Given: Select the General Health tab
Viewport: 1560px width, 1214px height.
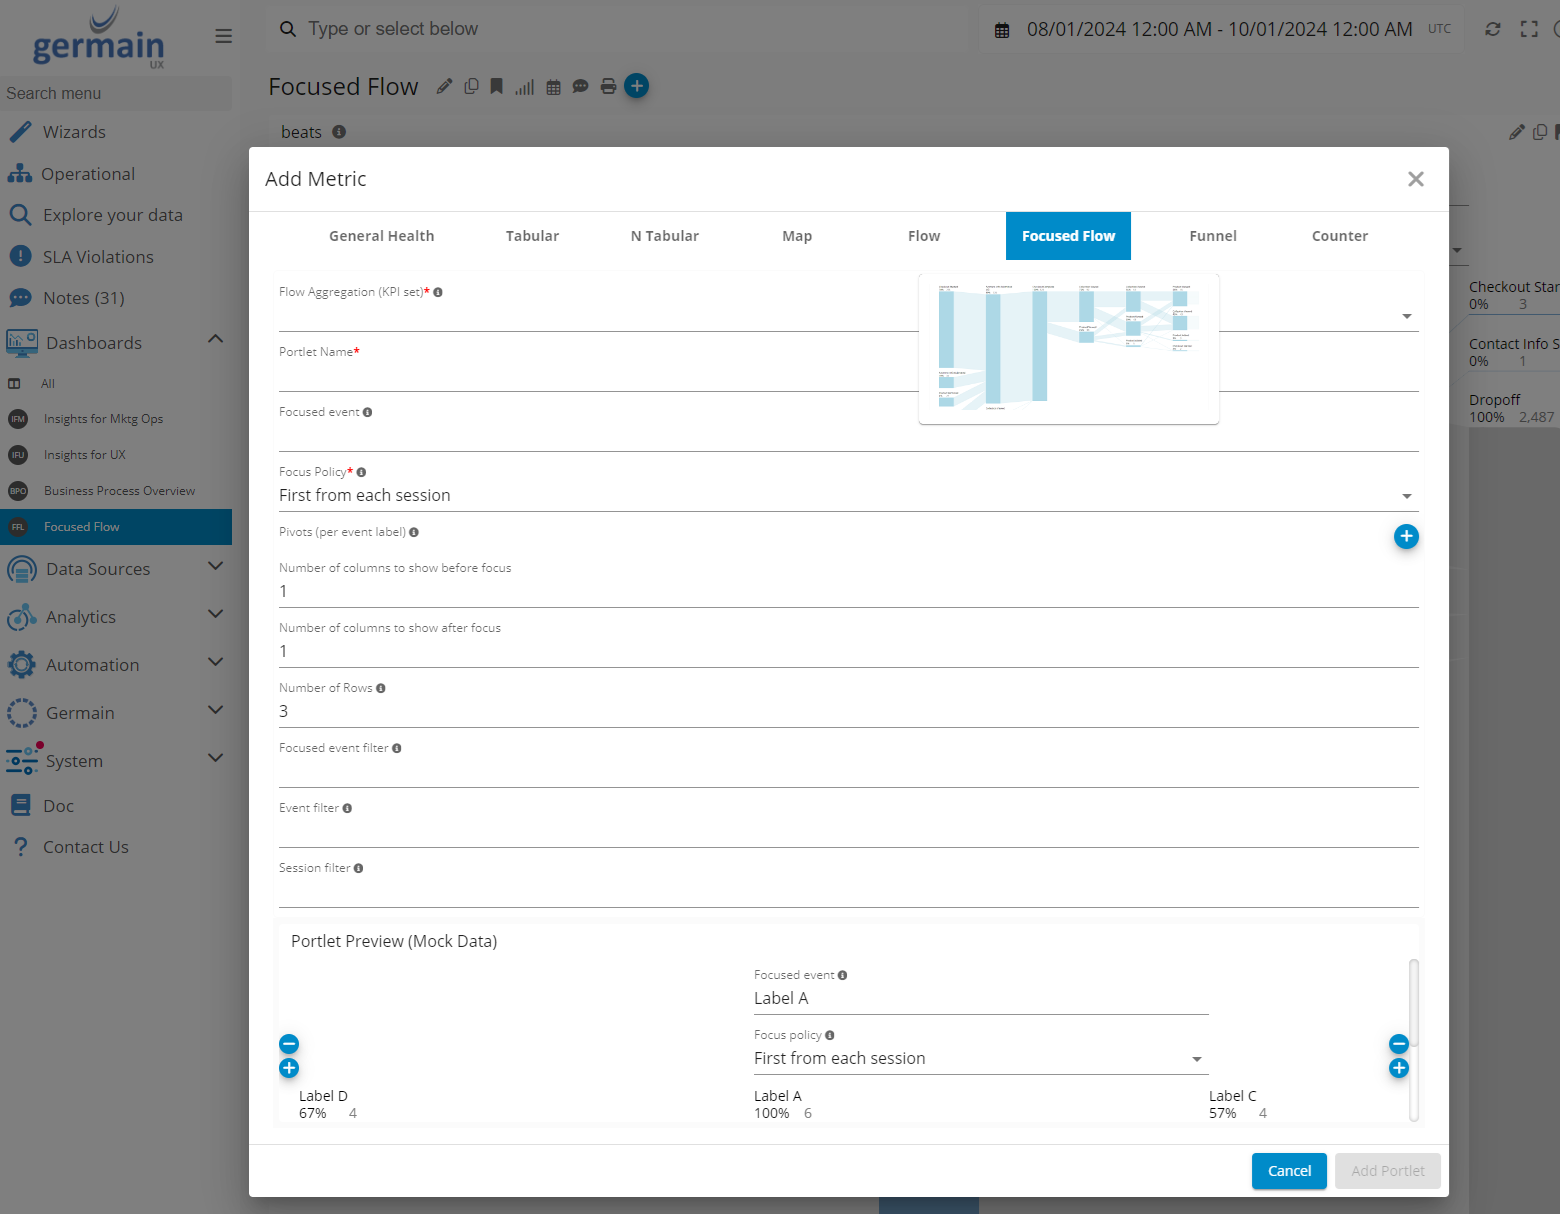Looking at the screenshot, I should (x=381, y=236).
